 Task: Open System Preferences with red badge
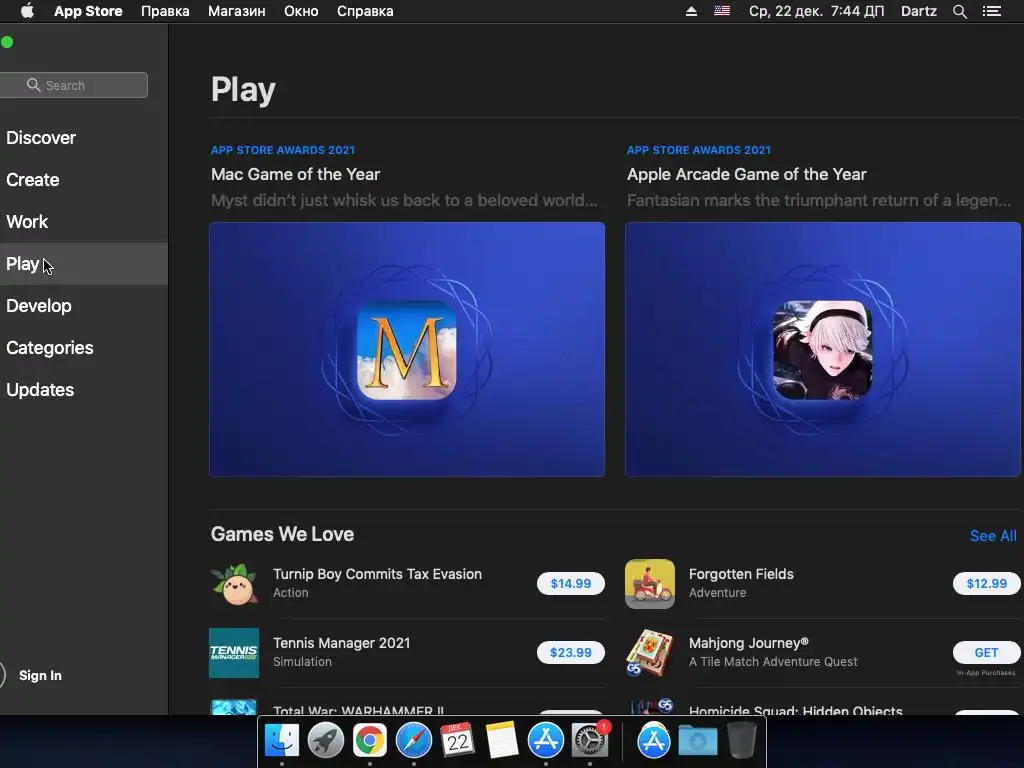pyautogui.click(x=590, y=740)
